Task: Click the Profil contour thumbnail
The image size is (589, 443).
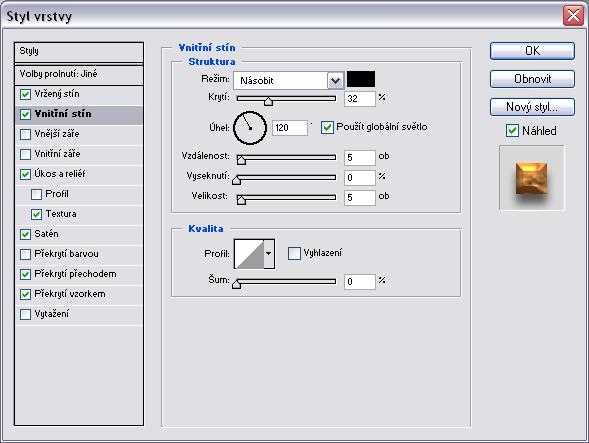Action: click(249, 254)
